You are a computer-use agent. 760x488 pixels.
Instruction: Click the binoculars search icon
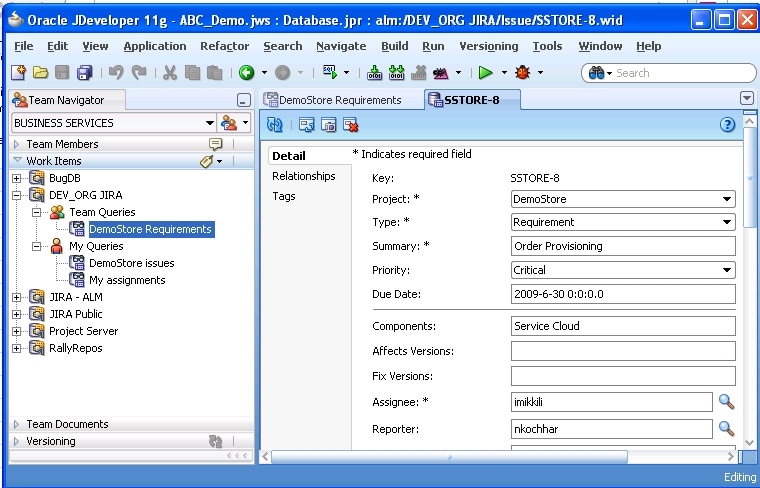click(x=596, y=73)
